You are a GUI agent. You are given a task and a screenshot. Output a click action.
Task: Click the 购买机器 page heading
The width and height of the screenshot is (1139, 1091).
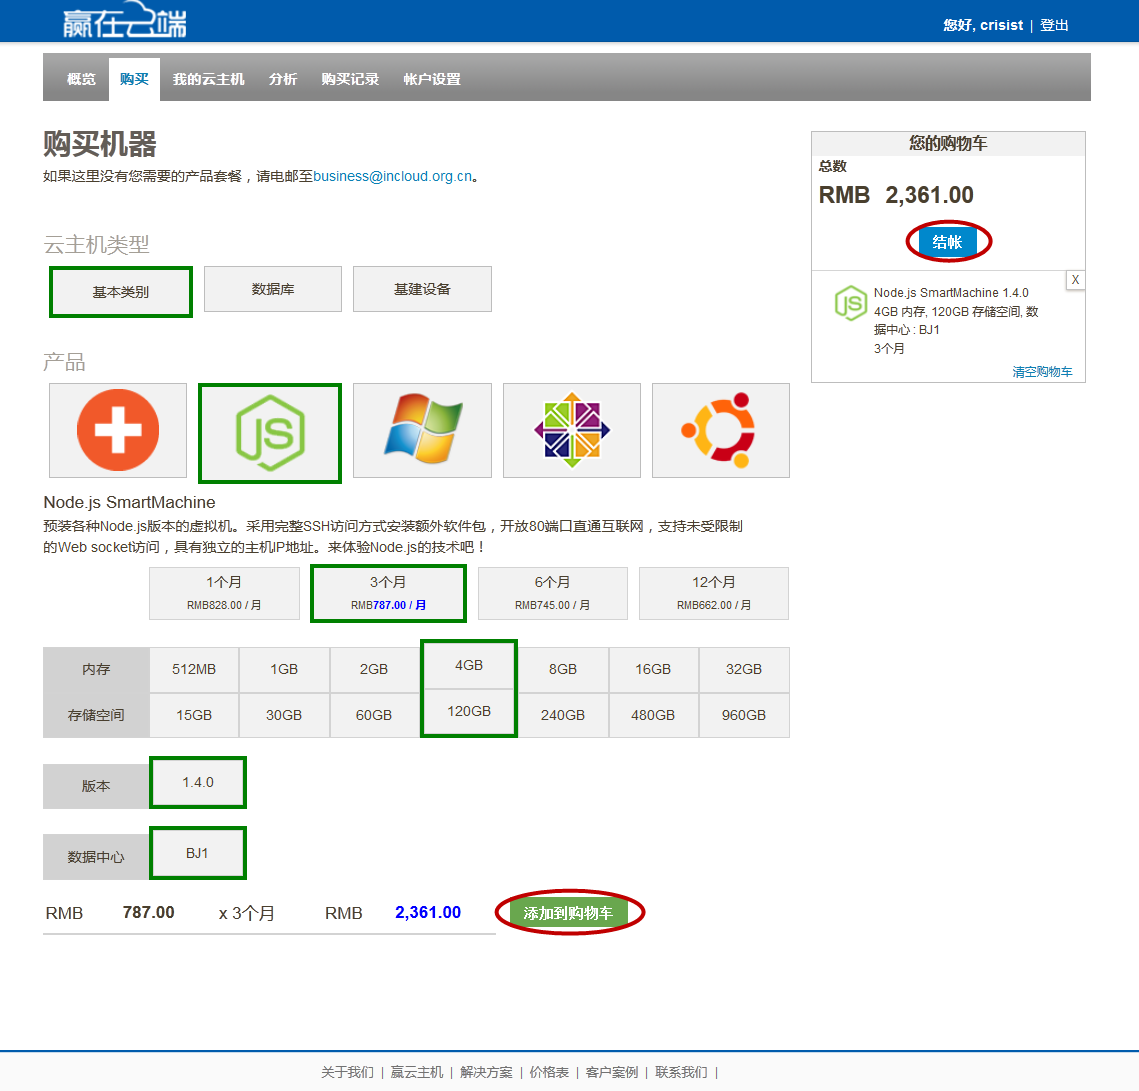100,144
